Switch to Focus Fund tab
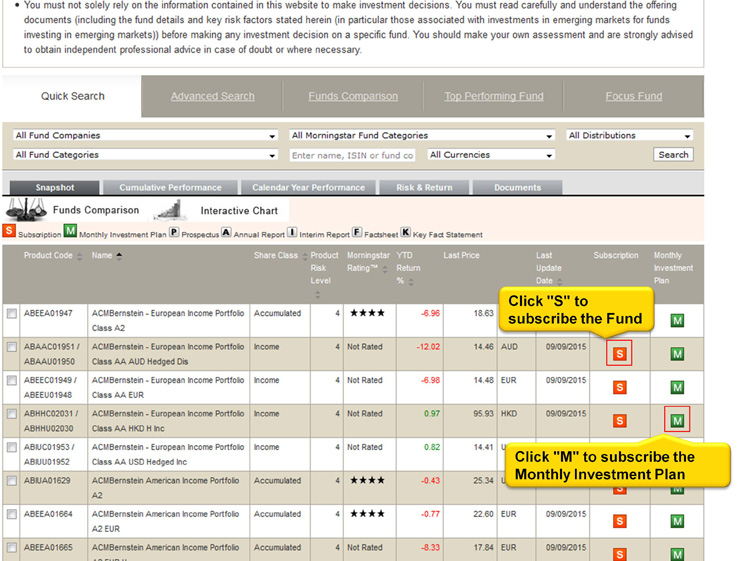The width and height of the screenshot is (748, 561). coord(634,96)
